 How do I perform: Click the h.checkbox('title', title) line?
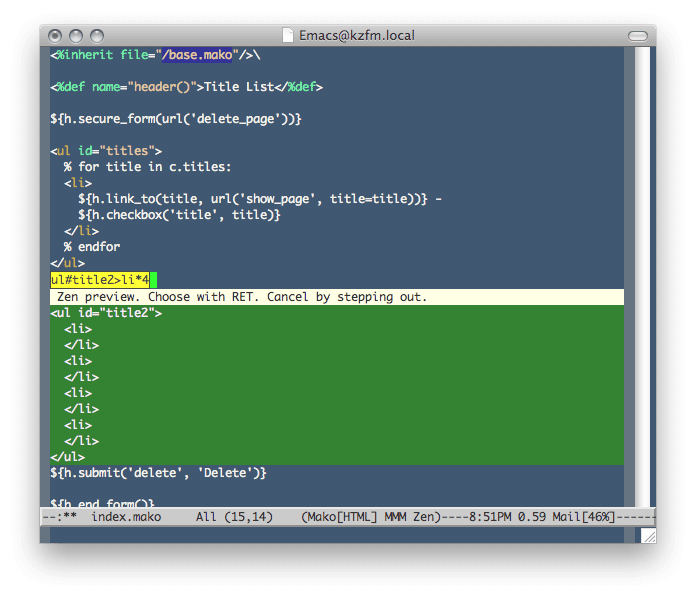[179, 215]
